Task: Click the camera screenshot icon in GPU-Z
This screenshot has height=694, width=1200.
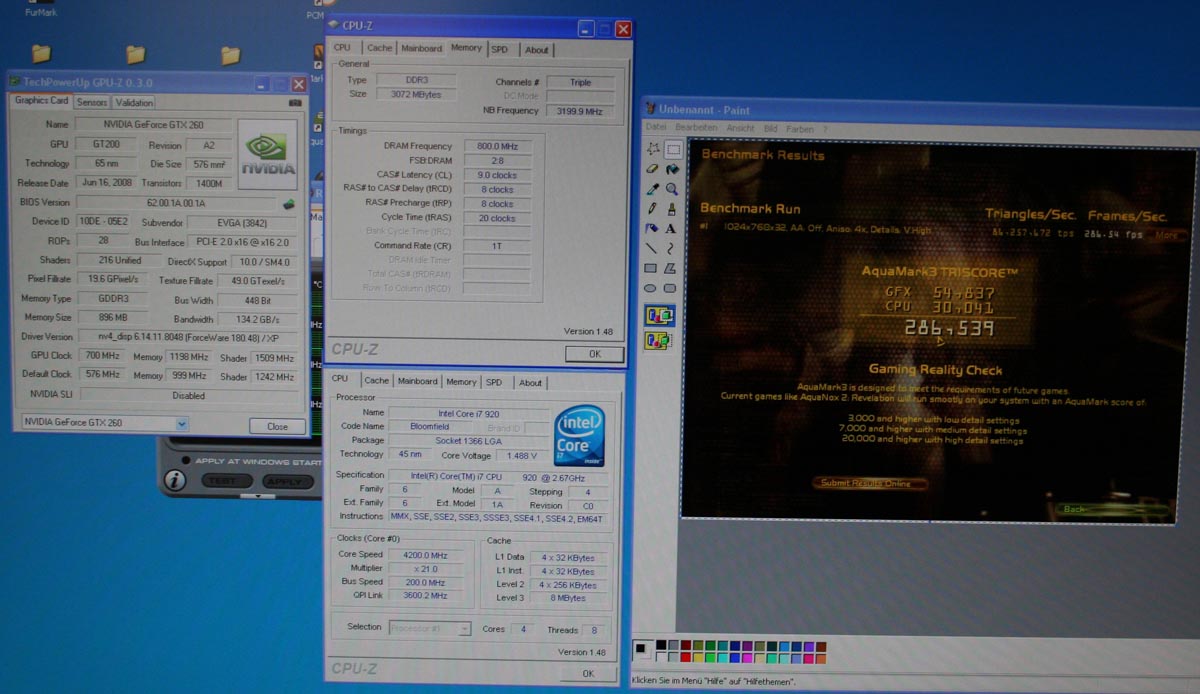Action: tap(295, 103)
